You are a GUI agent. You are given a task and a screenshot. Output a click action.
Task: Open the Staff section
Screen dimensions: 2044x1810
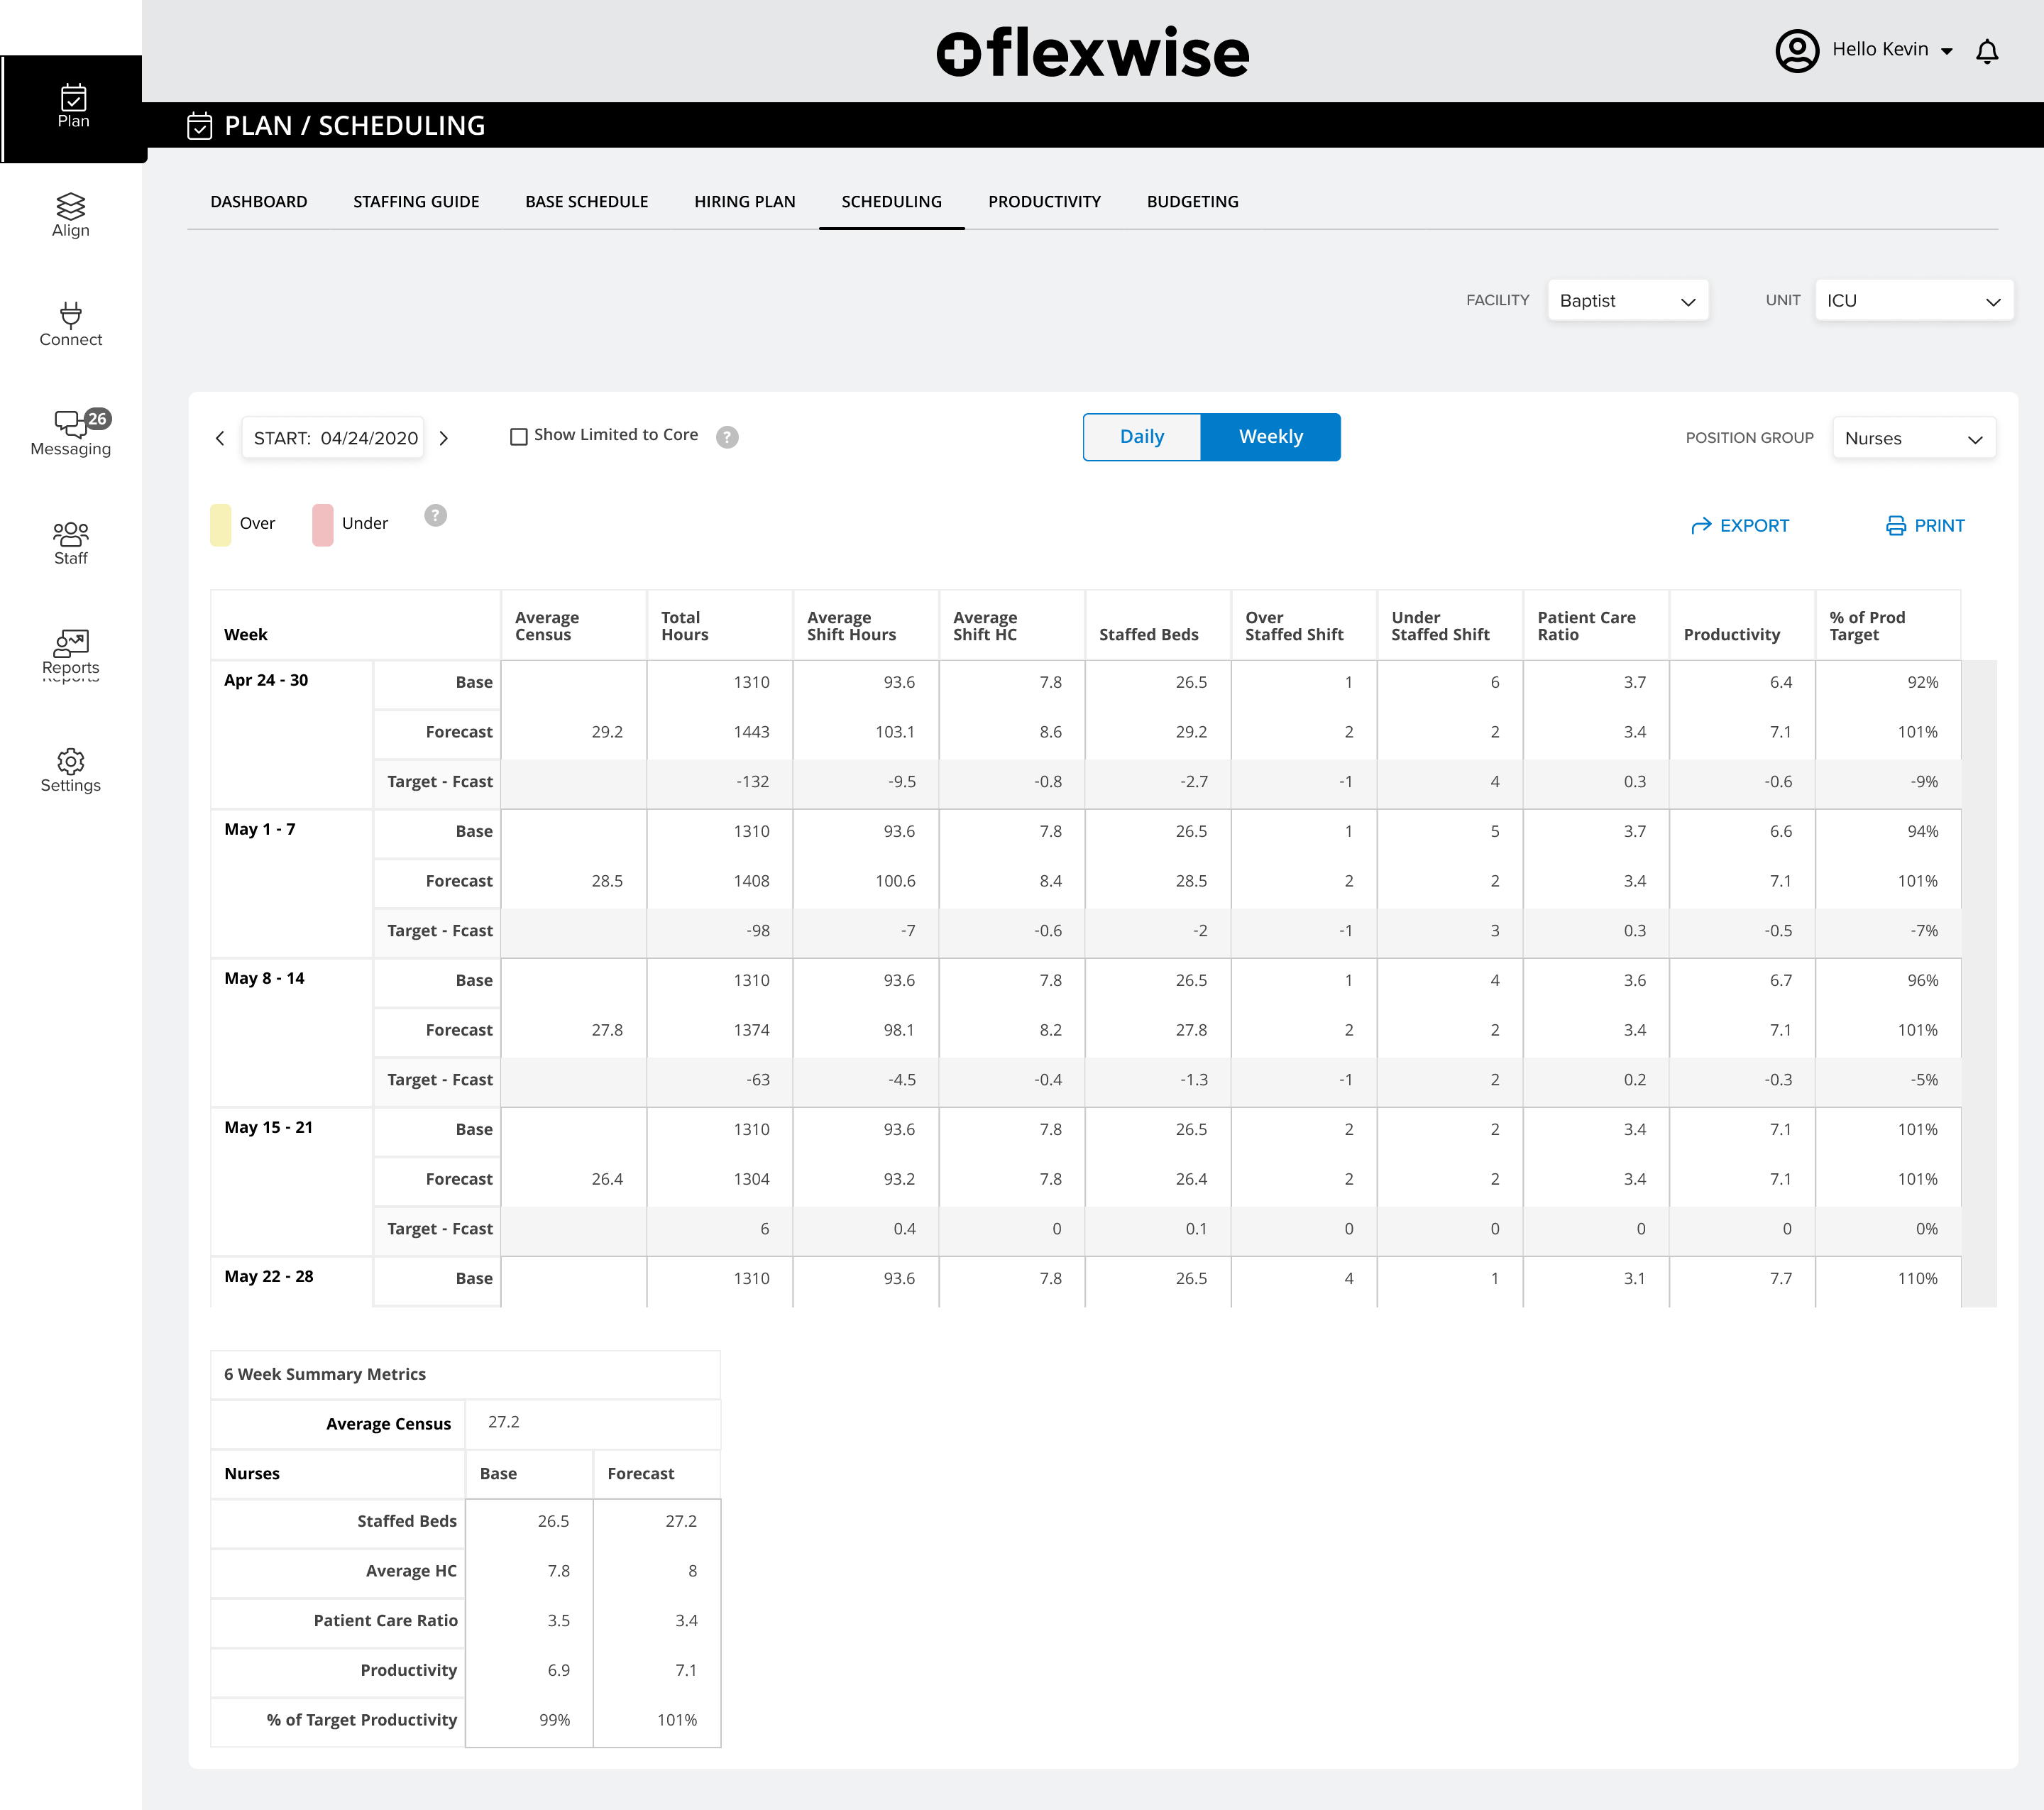pos(71,543)
